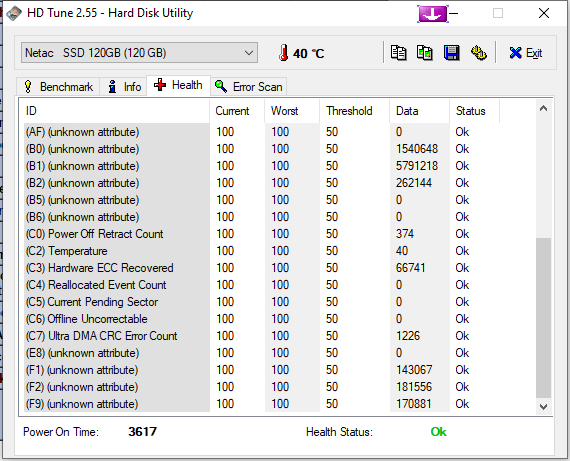
Task: Click the copy screenshot to clipboard icon
Action: click(x=425, y=53)
